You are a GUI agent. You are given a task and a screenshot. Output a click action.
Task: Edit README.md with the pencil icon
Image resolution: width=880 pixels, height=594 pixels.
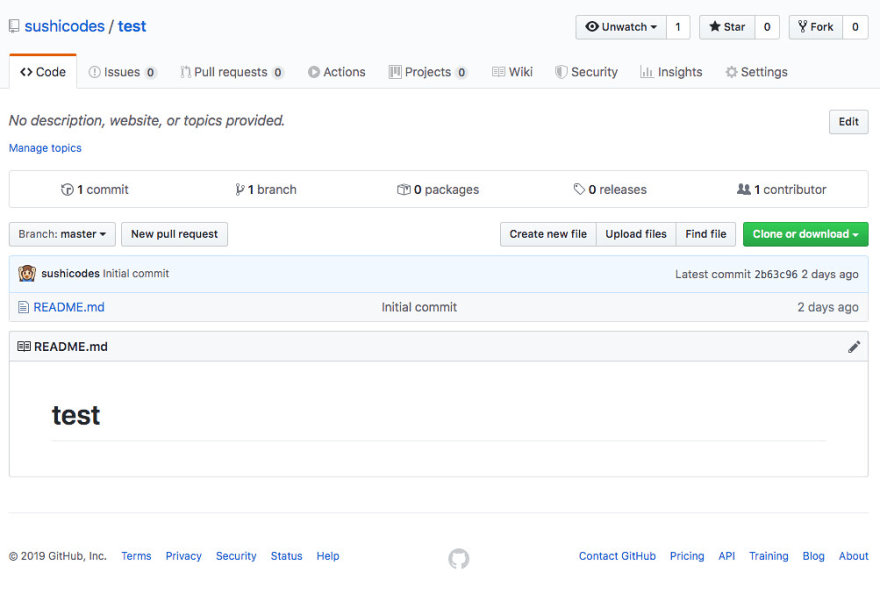(854, 347)
